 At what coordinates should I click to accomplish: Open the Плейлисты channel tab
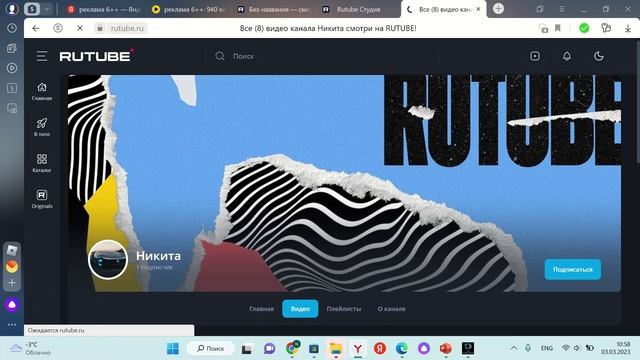click(x=344, y=309)
